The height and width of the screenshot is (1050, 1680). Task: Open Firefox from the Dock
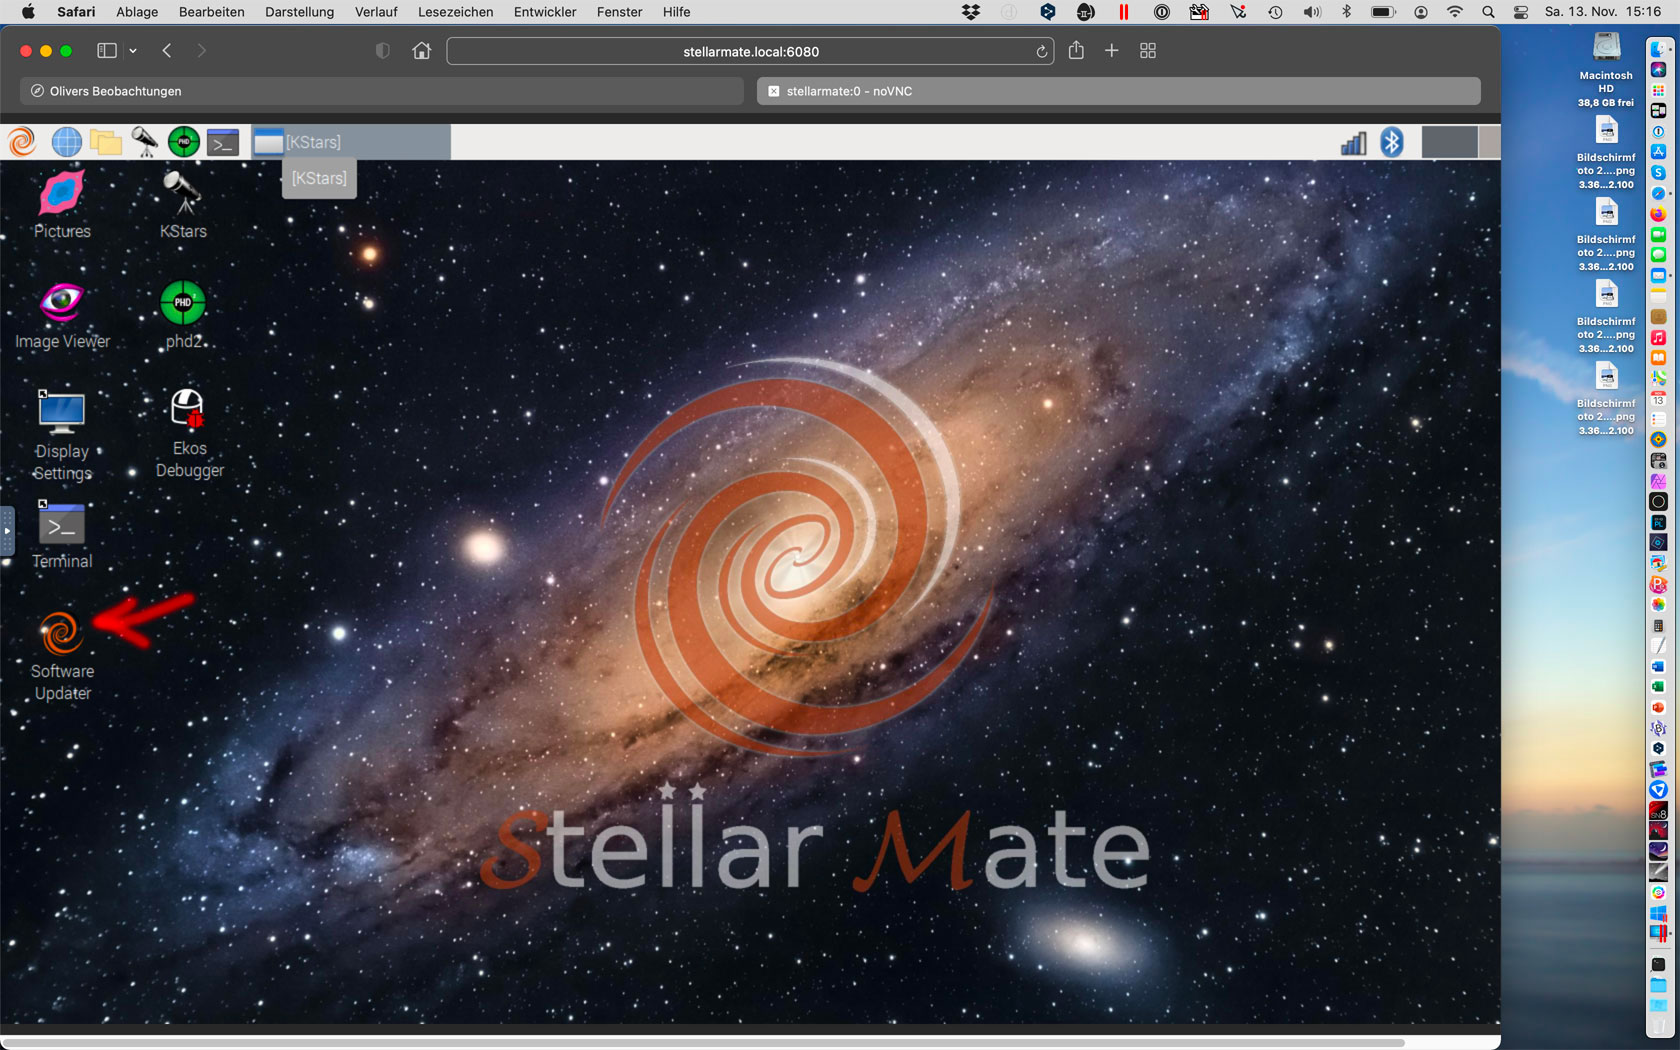[x=1658, y=214]
